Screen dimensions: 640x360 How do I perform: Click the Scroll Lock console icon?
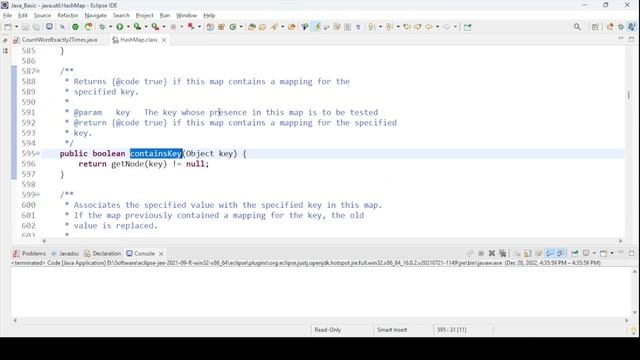[x=527, y=253]
